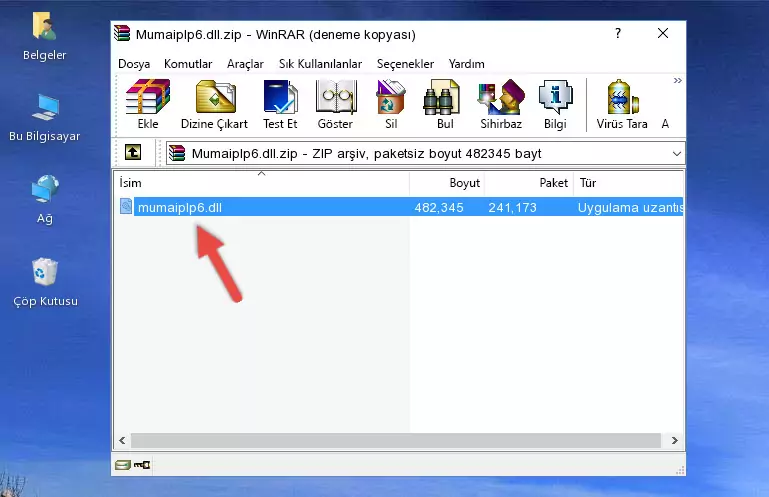769x497 pixels.
Task: Open the Araçlar menu
Action: point(245,64)
